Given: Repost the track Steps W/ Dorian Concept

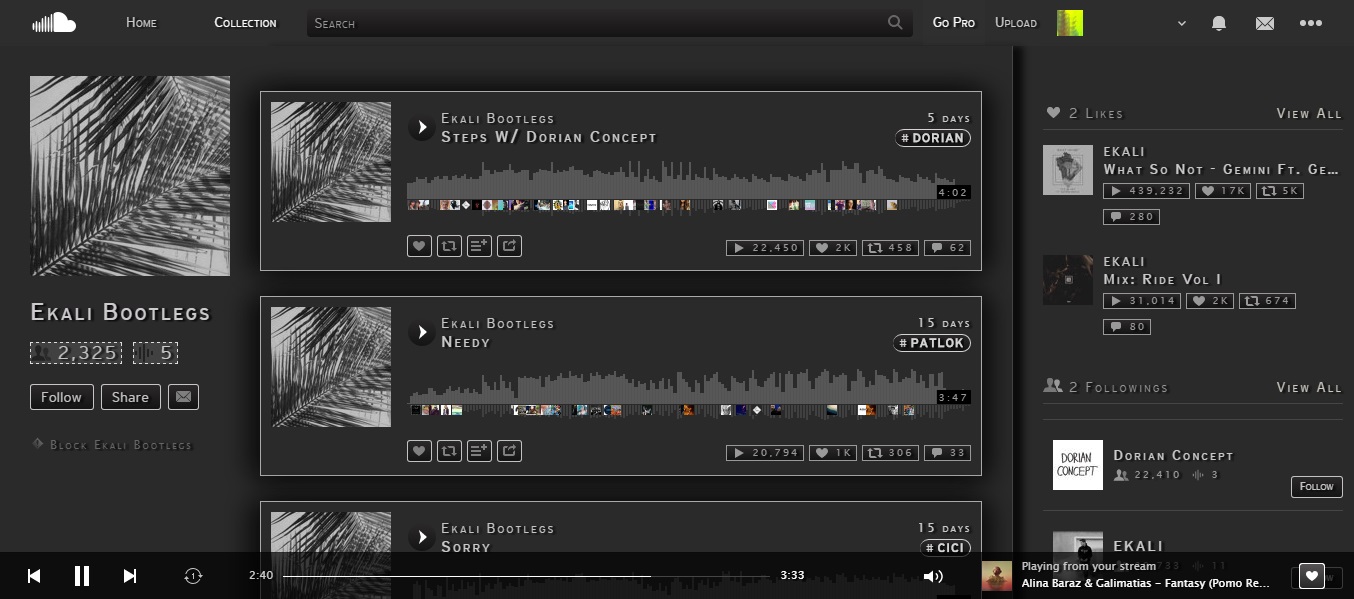Looking at the screenshot, I should pos(449,246).
